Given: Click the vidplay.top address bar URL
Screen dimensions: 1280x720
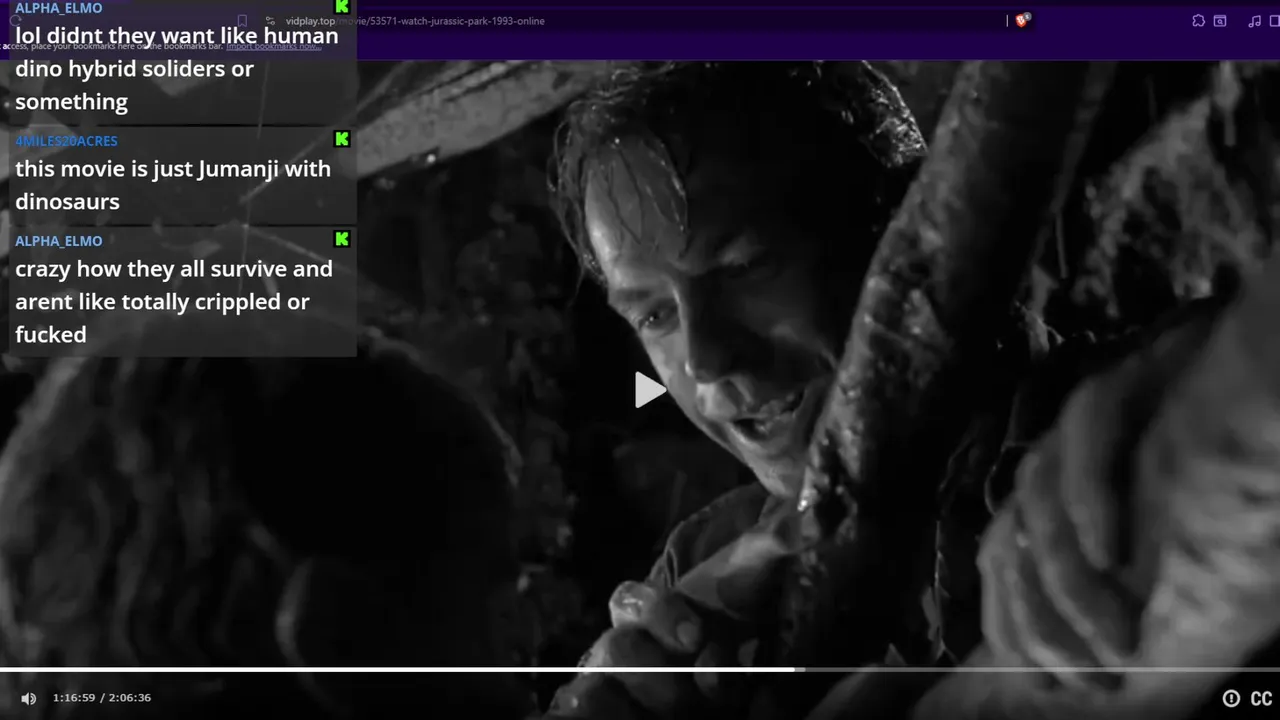Looking at the screenshot, I should (x=415, y=21).
